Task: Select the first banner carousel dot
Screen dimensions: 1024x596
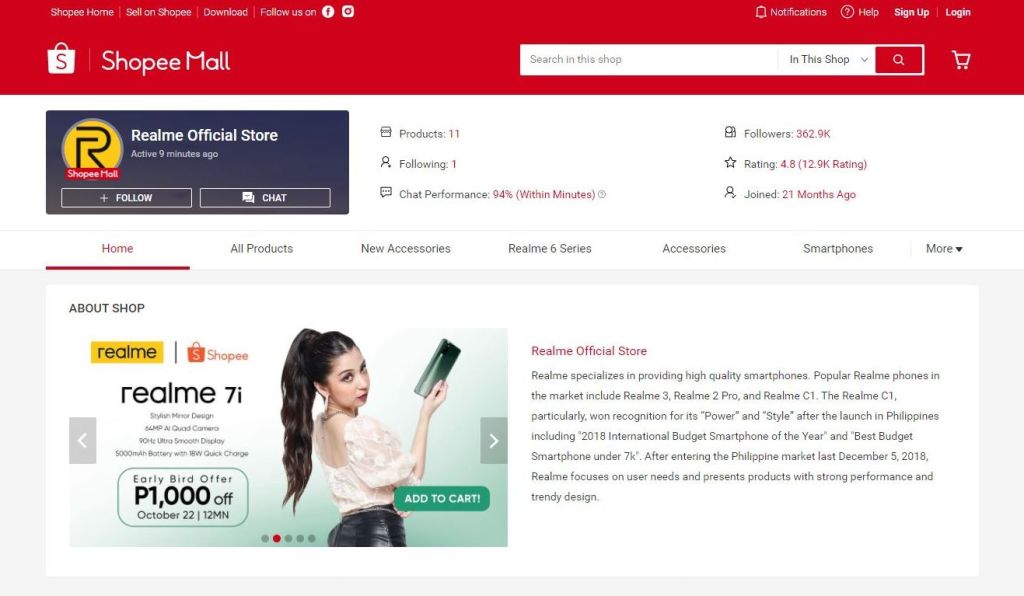Action: (x=264, y=539)
